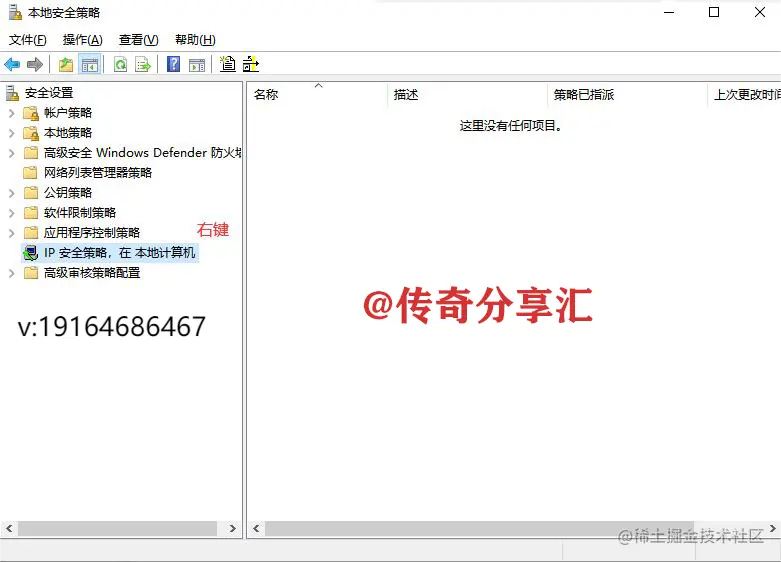
Task: Click the Create IP security policy icon
Action: click(x=228, y=64)
